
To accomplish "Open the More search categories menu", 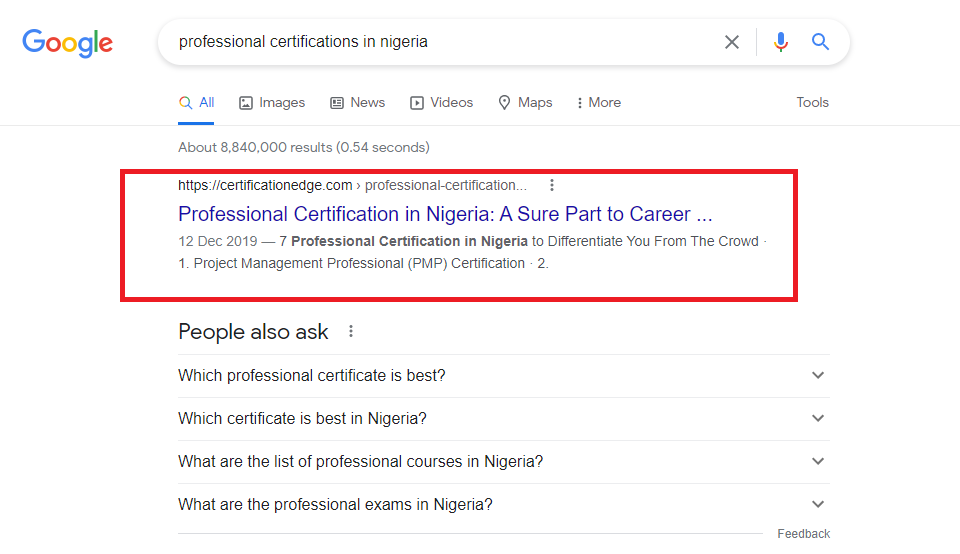I will point(598,103).
